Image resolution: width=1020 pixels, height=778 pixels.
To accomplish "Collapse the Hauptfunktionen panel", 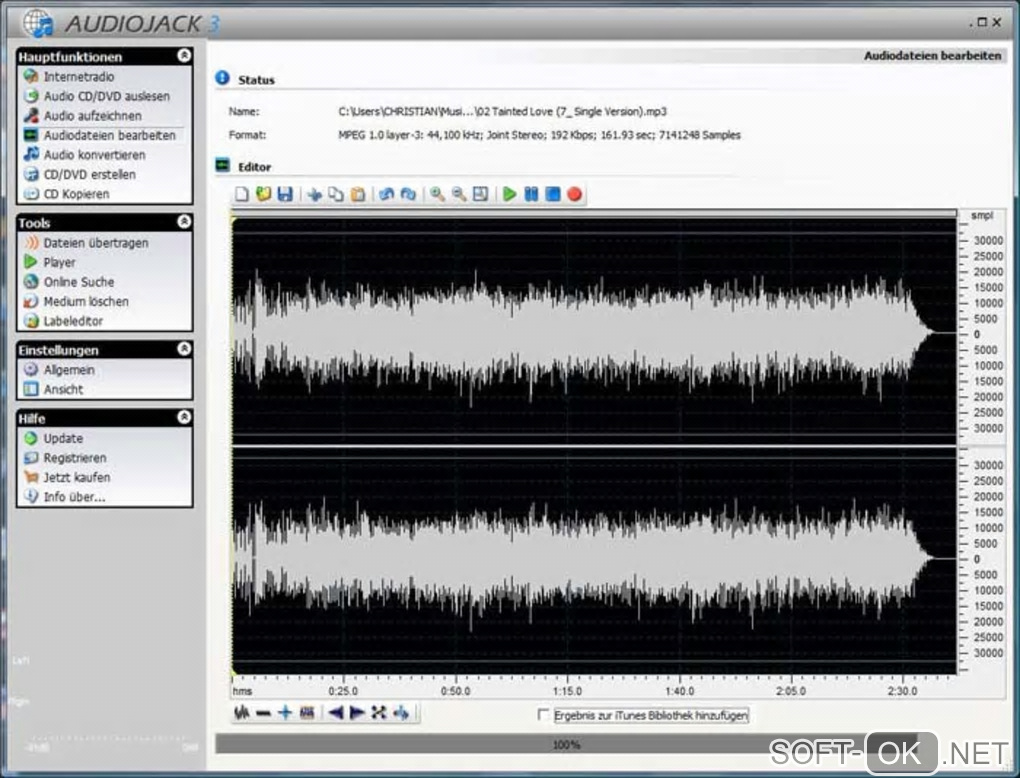I will 183,57.
